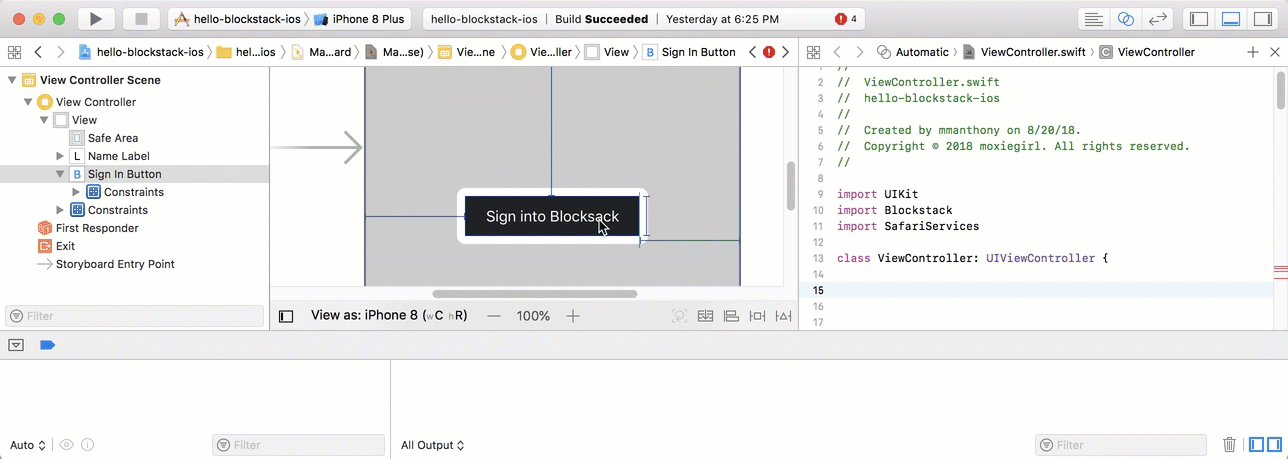Screen dimensions: 1288x459
Task: Add an assistant editor with plus icon
Action: pyautogui.click(x=1253, y=52)
